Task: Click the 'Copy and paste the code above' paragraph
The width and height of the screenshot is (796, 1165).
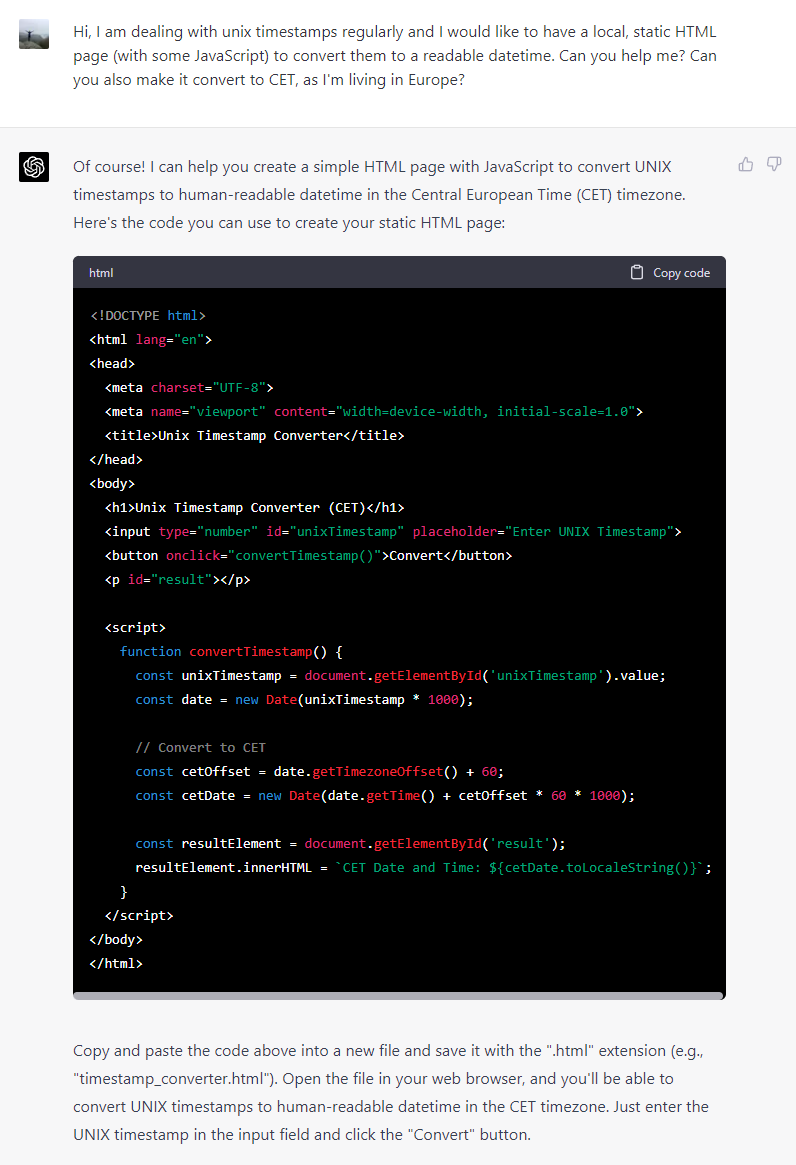Action: pyautogui.click(x=390, y=1093)
